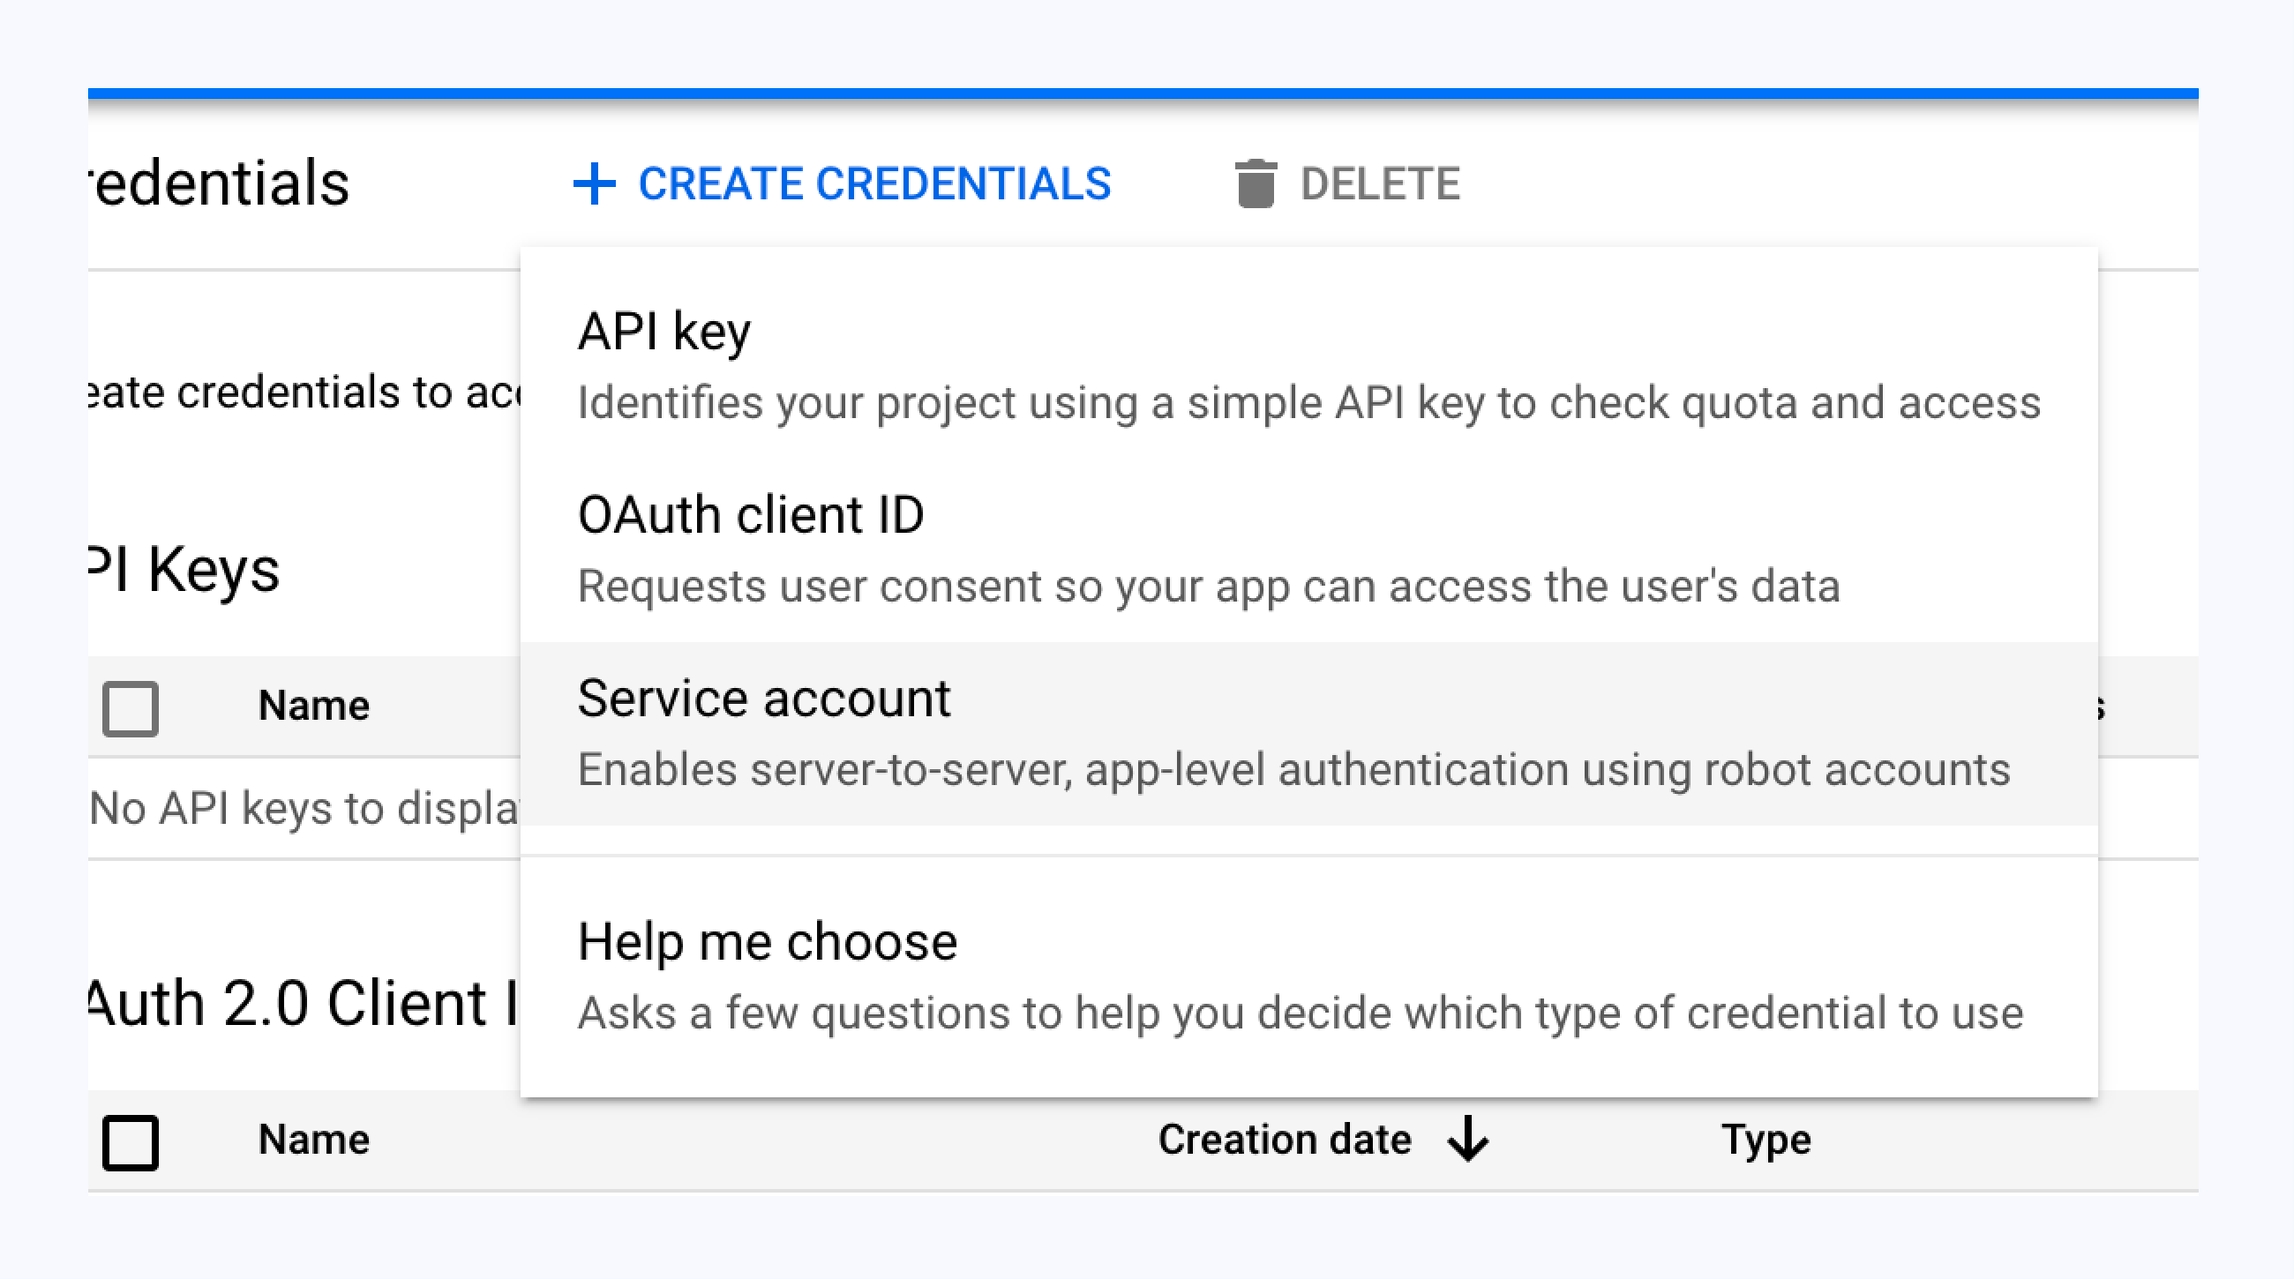The image size is (2294, 1279).
Task: Click the OAuth table Name column header
Action: pos(313,1140)
